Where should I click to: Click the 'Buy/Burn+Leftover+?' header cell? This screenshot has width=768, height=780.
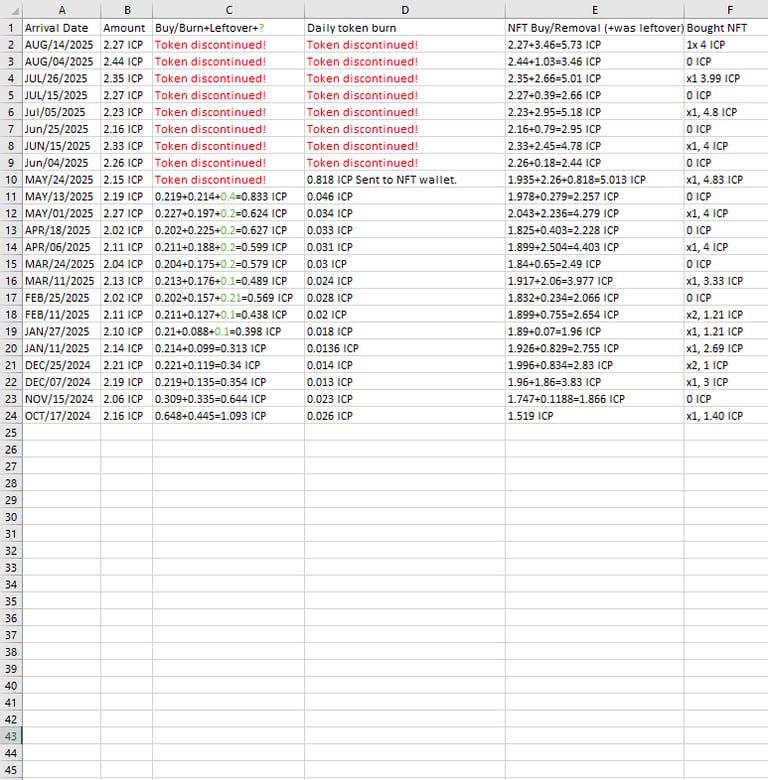(x=229, y=28)
